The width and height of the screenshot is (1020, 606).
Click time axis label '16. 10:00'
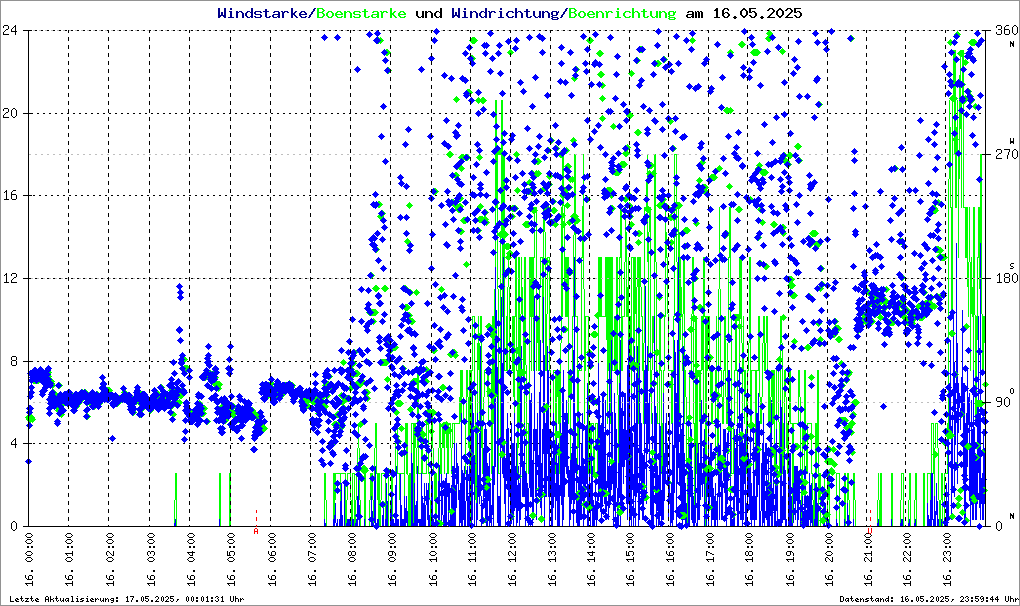[433, 559]
